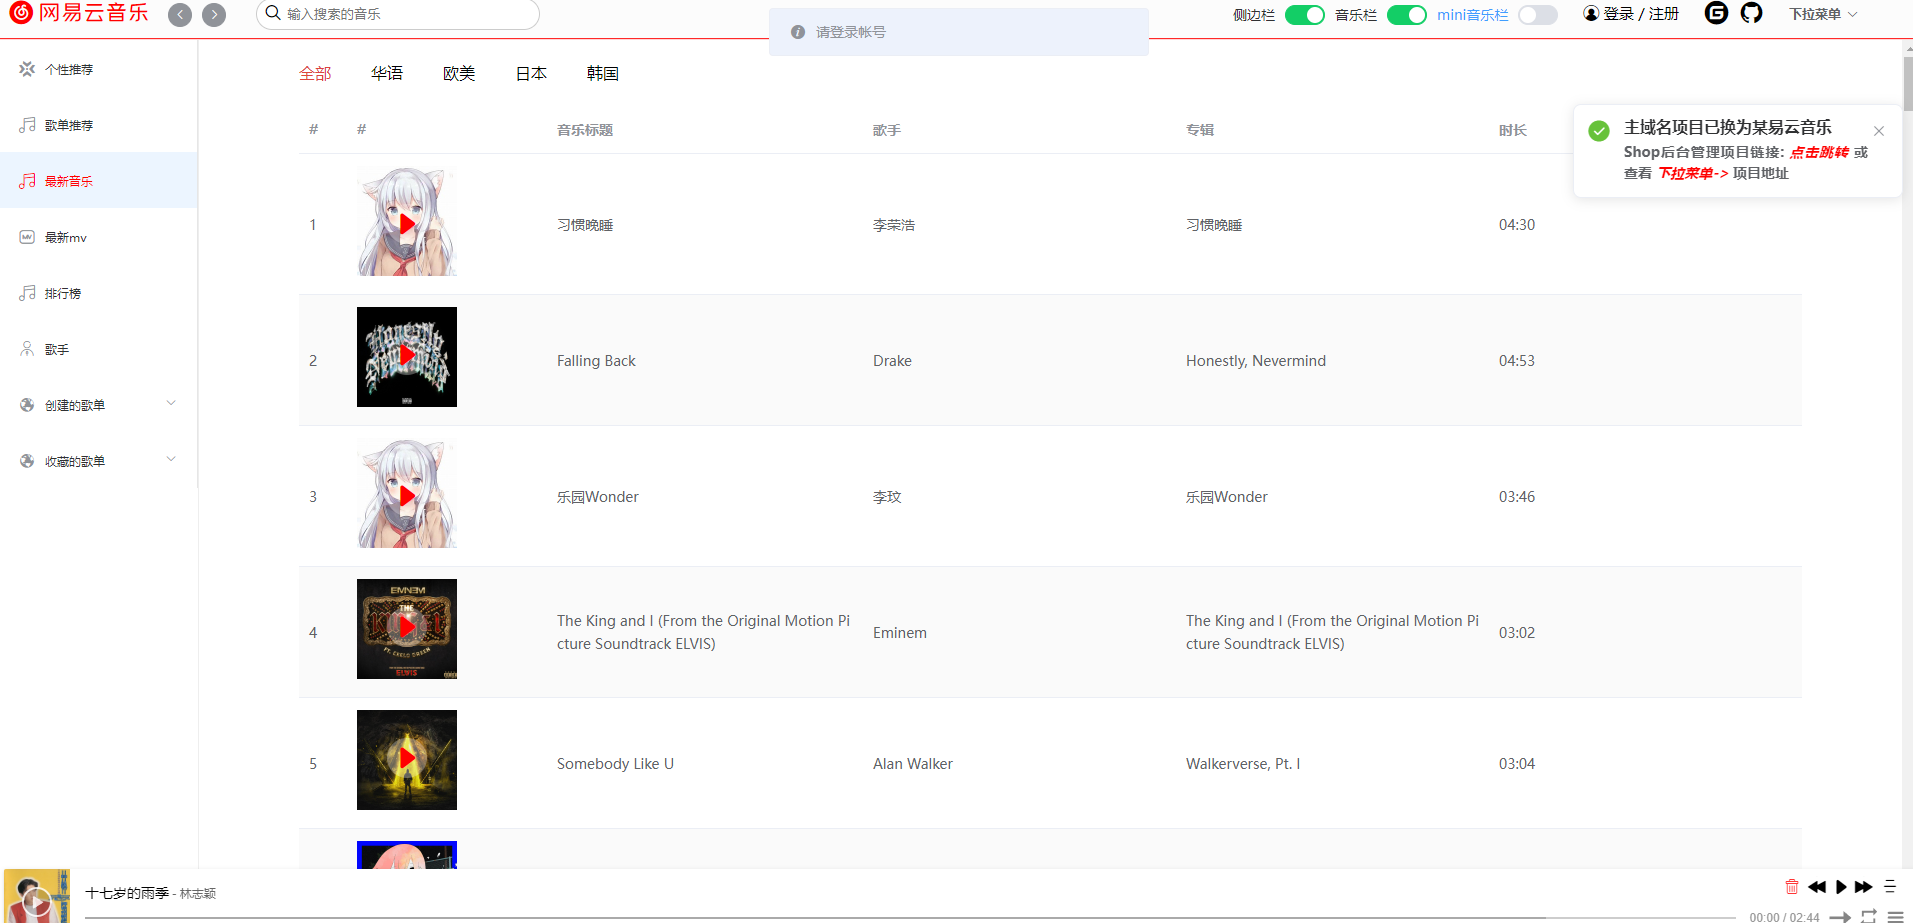Click the red trash icon in player bar
The width and height of the screenshot is (1913, 923).
pos(1792,887)
